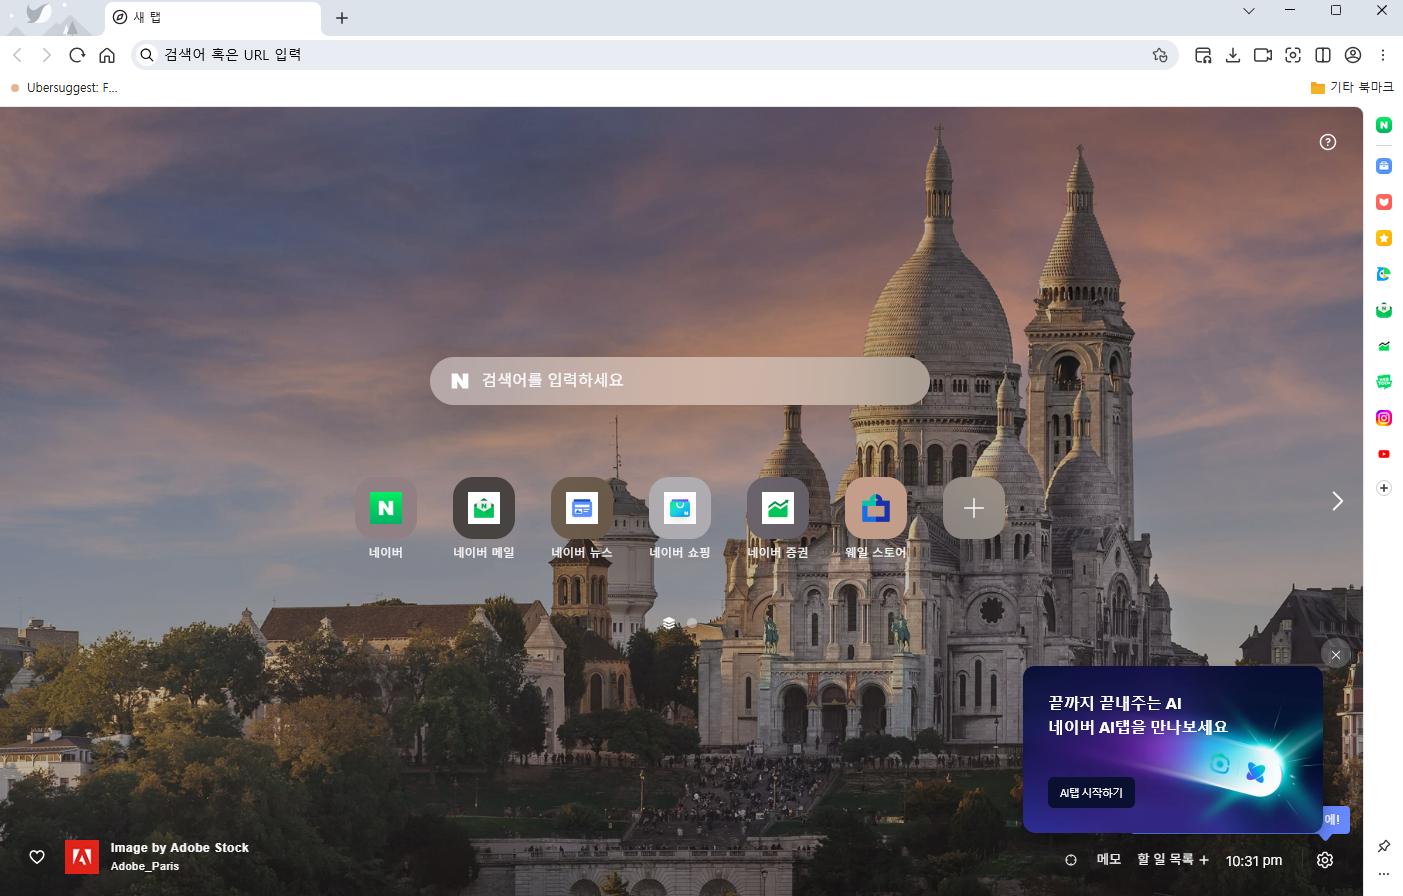
Task: Open the 네이버 쇼핑 shortcut tile
Action: tap(680, 508)
